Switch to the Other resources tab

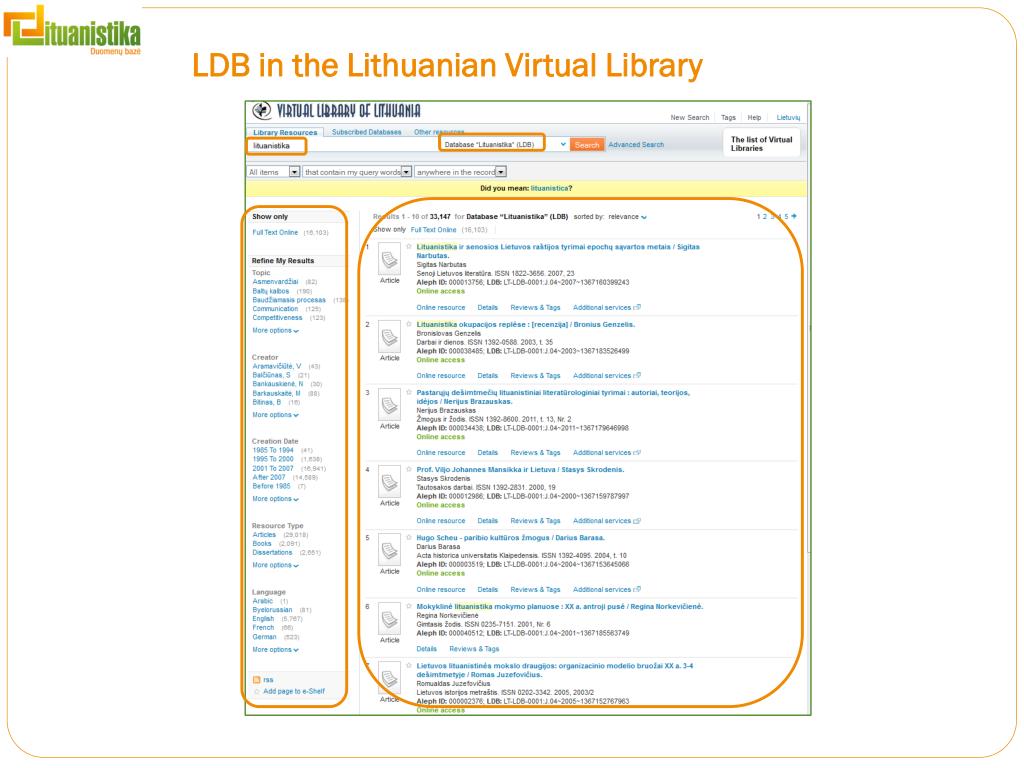(439, 133)
